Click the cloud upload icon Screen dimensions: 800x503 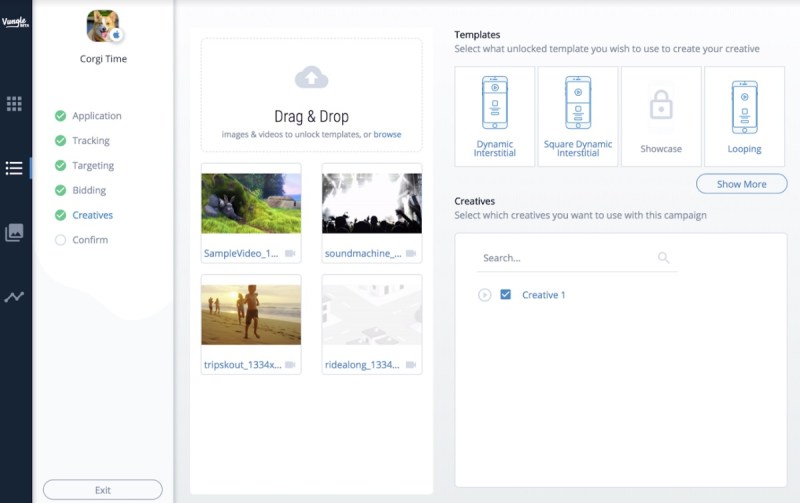coord(311,77)
